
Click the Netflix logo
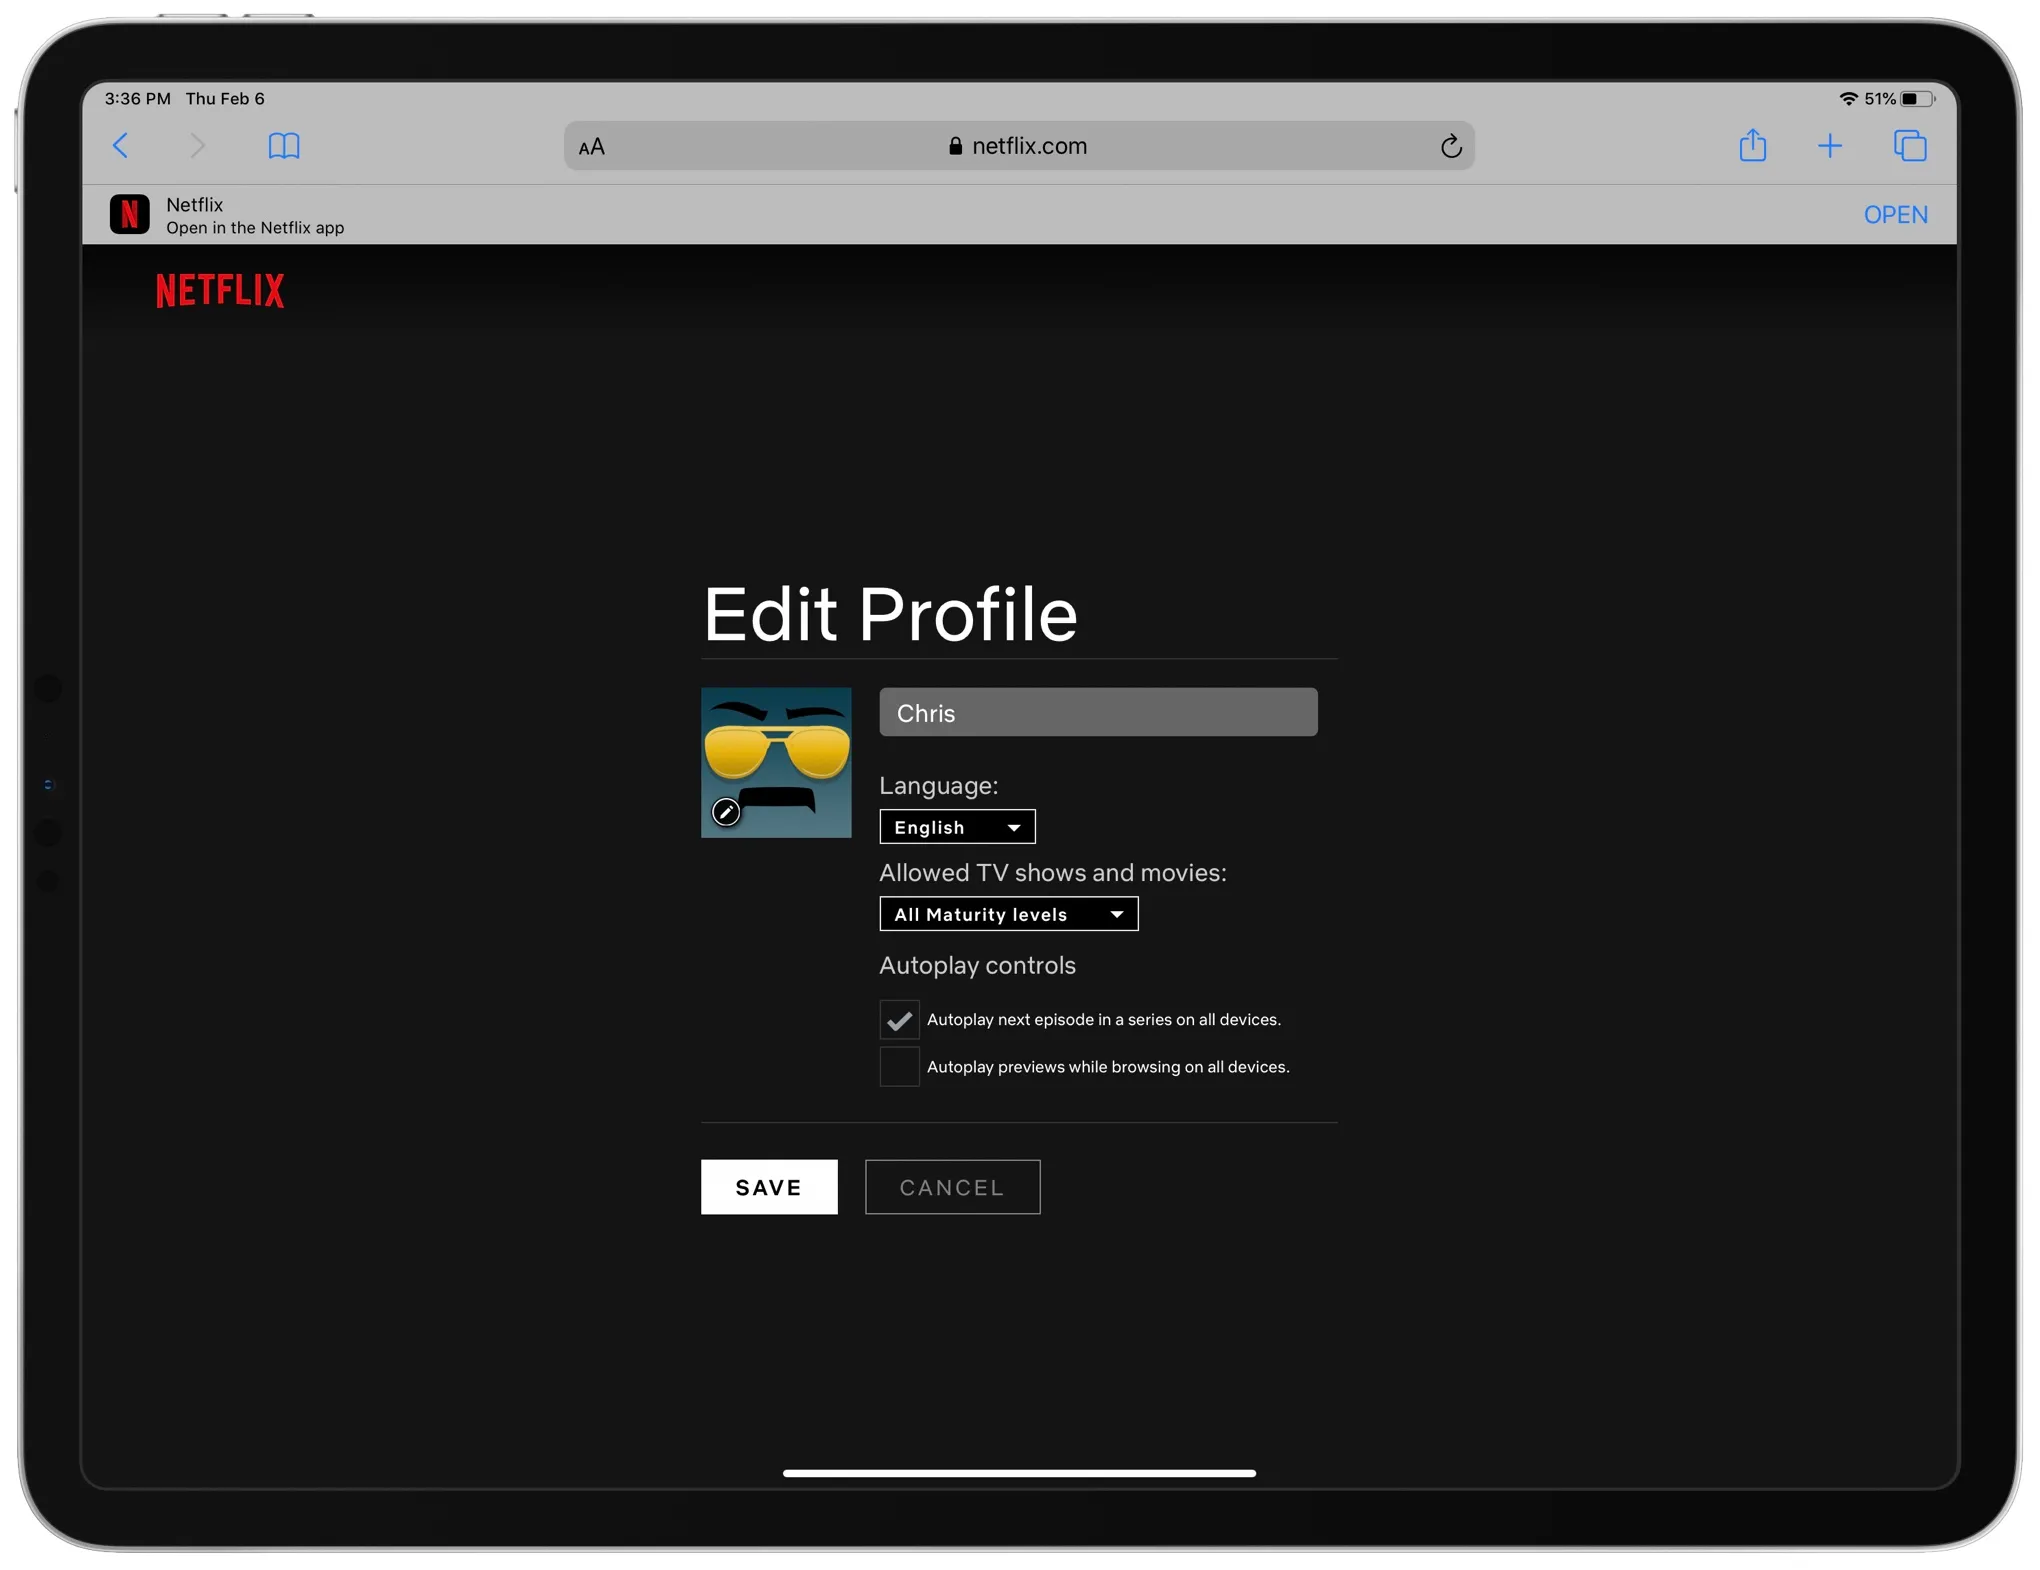(x=219, y=290)
